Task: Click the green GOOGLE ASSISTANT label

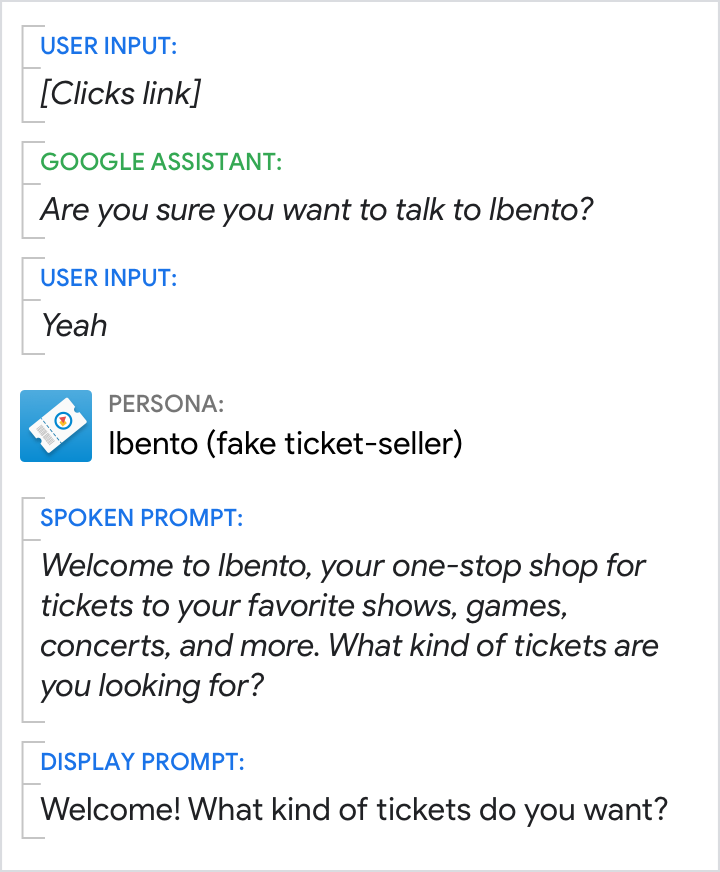Action: pyautogui.click(x=161, y=162)
